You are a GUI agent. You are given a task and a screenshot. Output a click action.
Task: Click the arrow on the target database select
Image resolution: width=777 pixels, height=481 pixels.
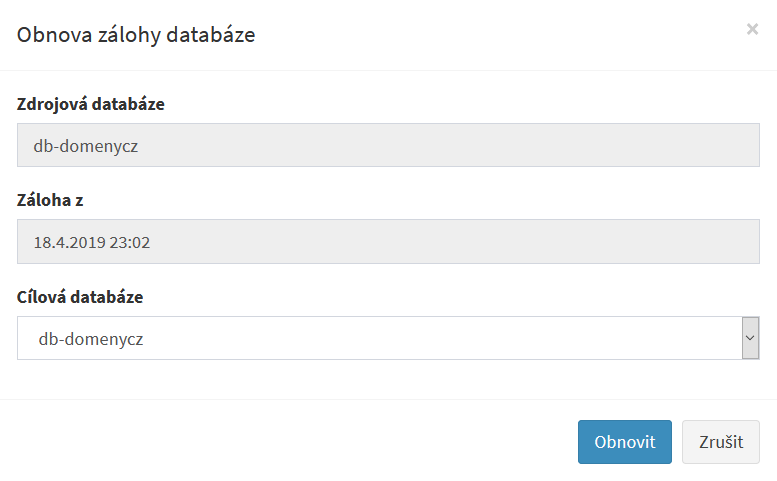click(x=750, y=338)
